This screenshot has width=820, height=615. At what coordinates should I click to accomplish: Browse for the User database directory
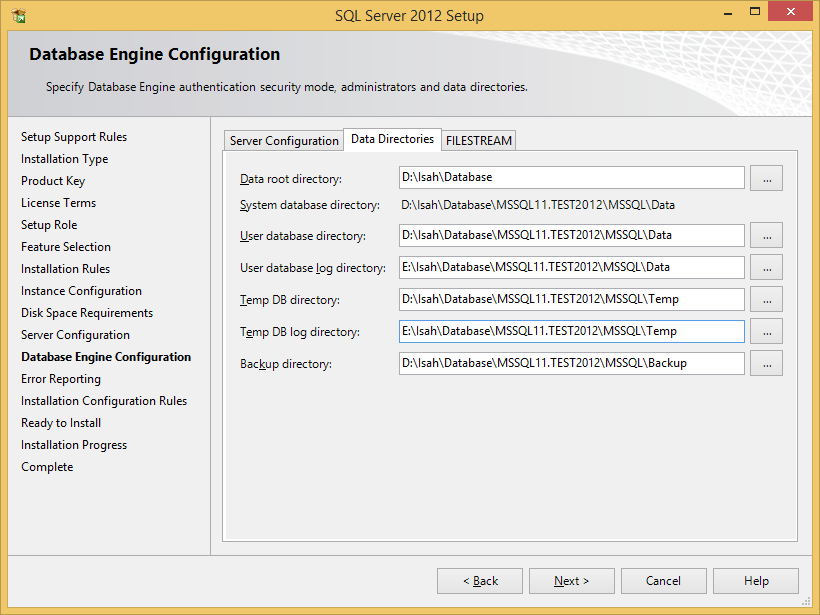[x=766, y=235]
